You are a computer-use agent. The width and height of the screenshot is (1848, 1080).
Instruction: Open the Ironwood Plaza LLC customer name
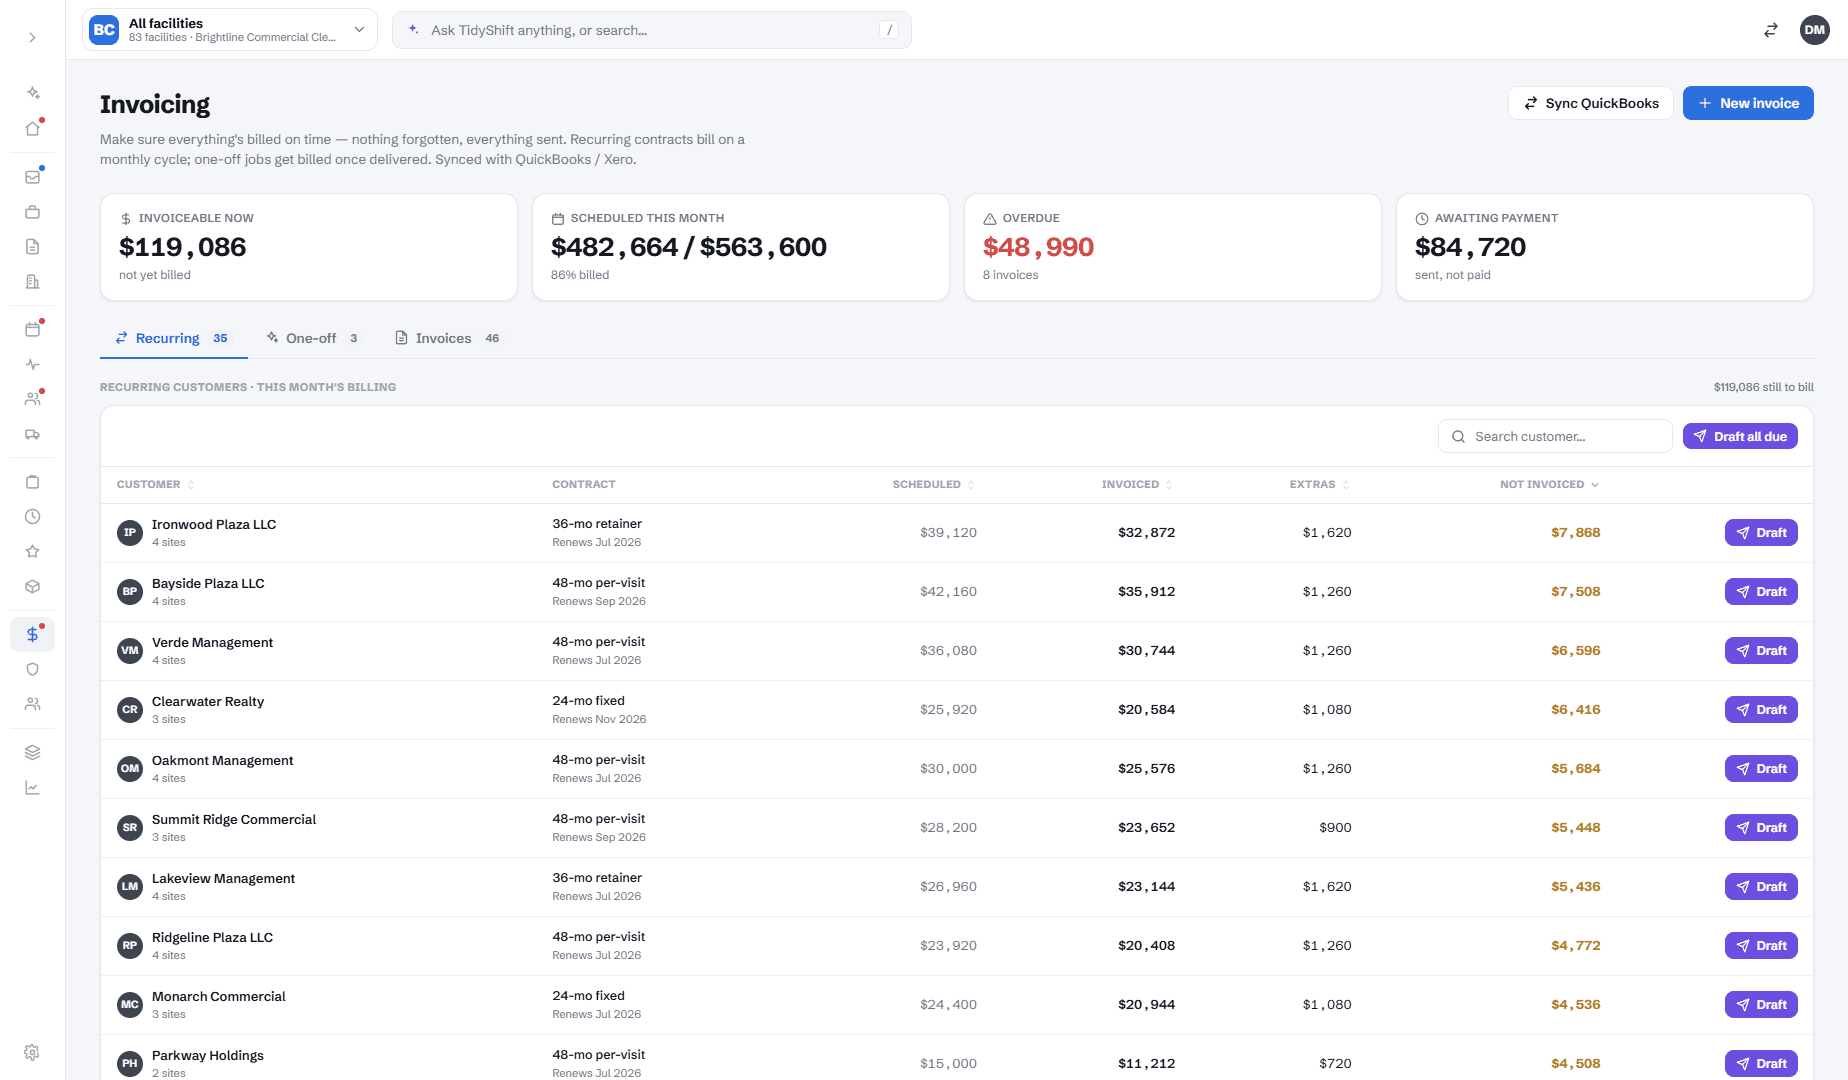click(x=214, y=524)
